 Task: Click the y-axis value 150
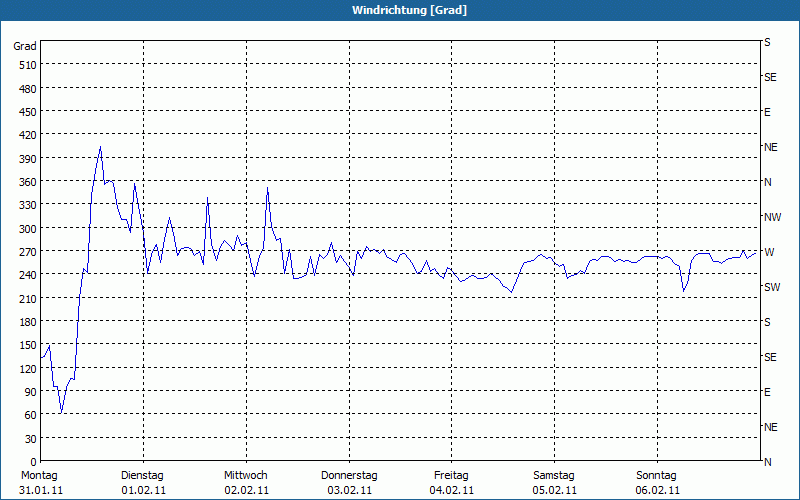(28, 346)
